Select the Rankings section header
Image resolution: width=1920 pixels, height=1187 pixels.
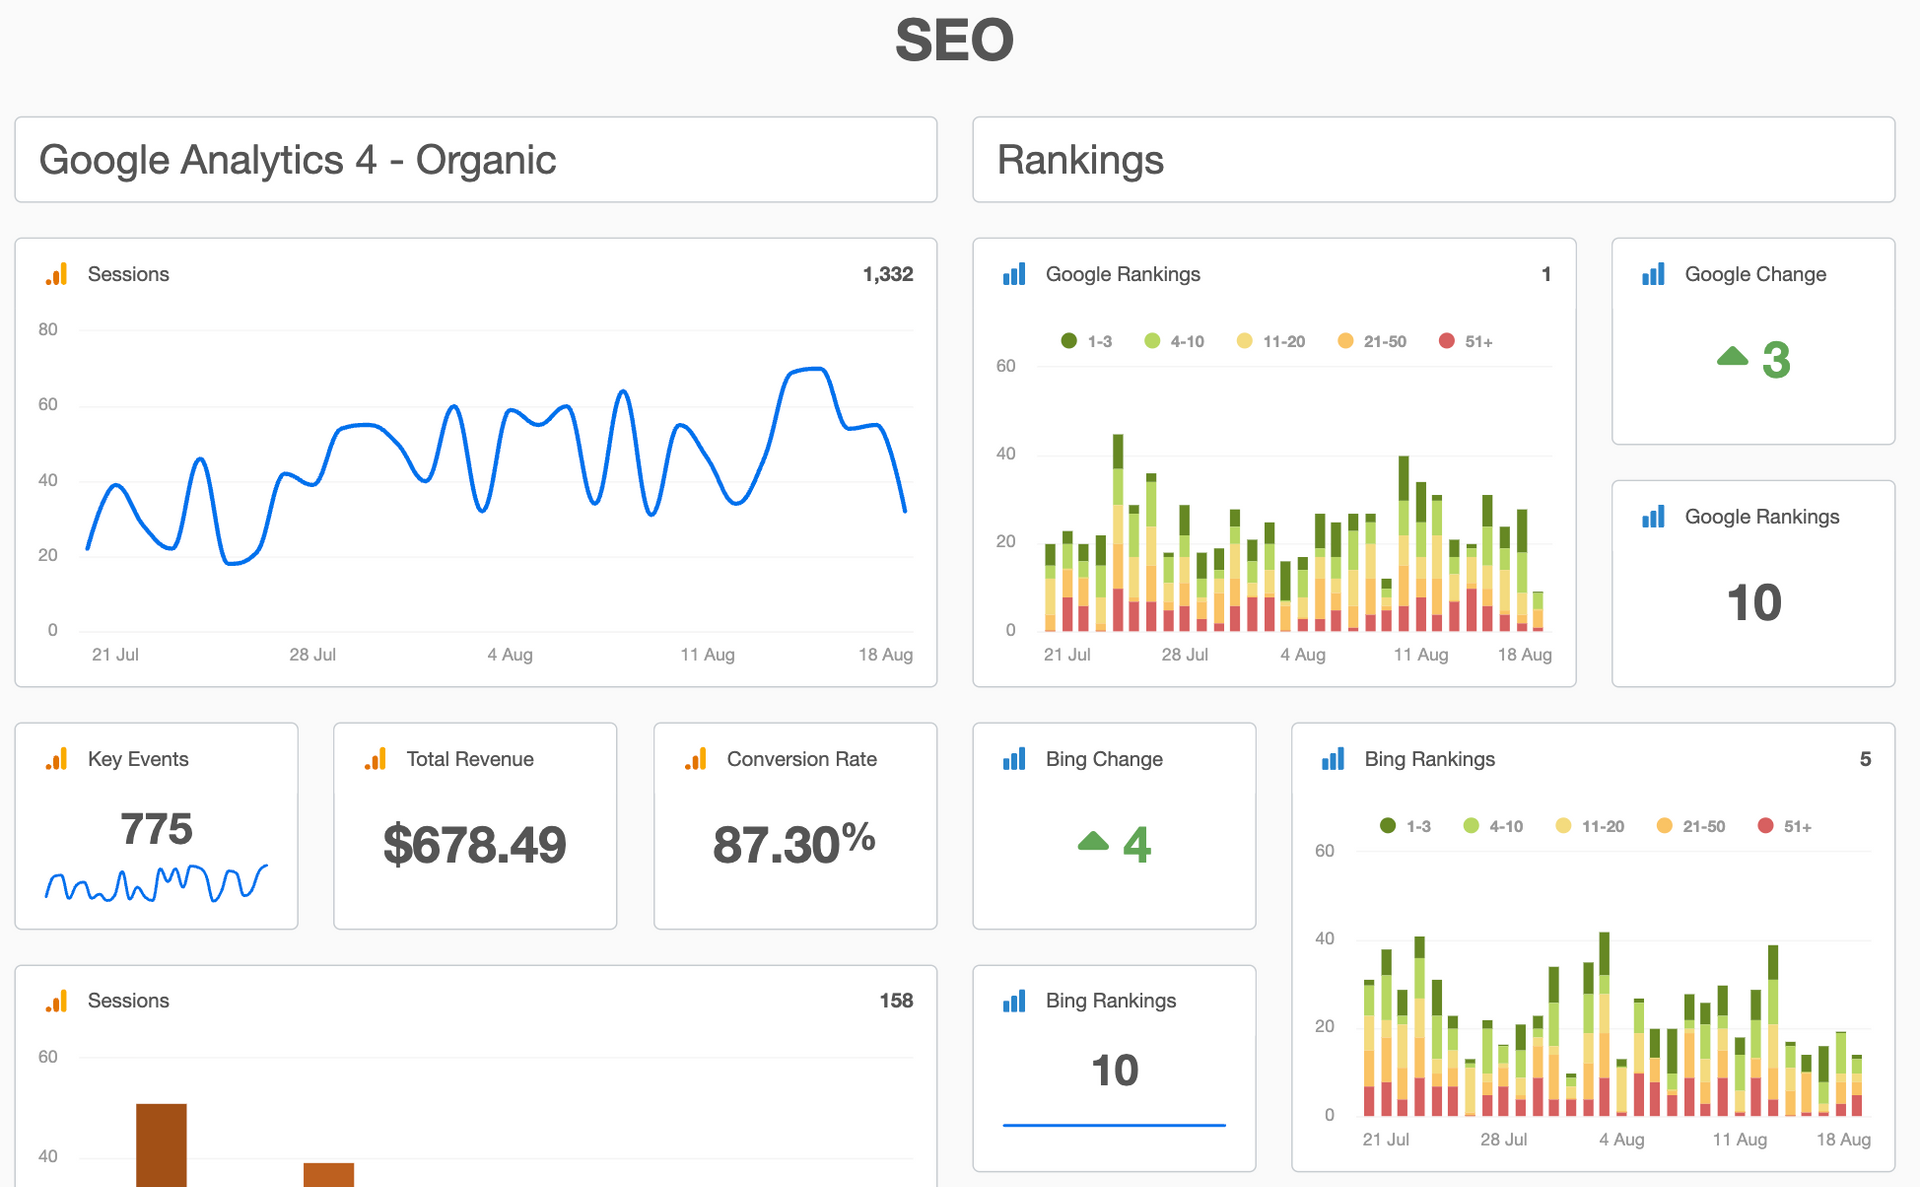[1434, 160]
